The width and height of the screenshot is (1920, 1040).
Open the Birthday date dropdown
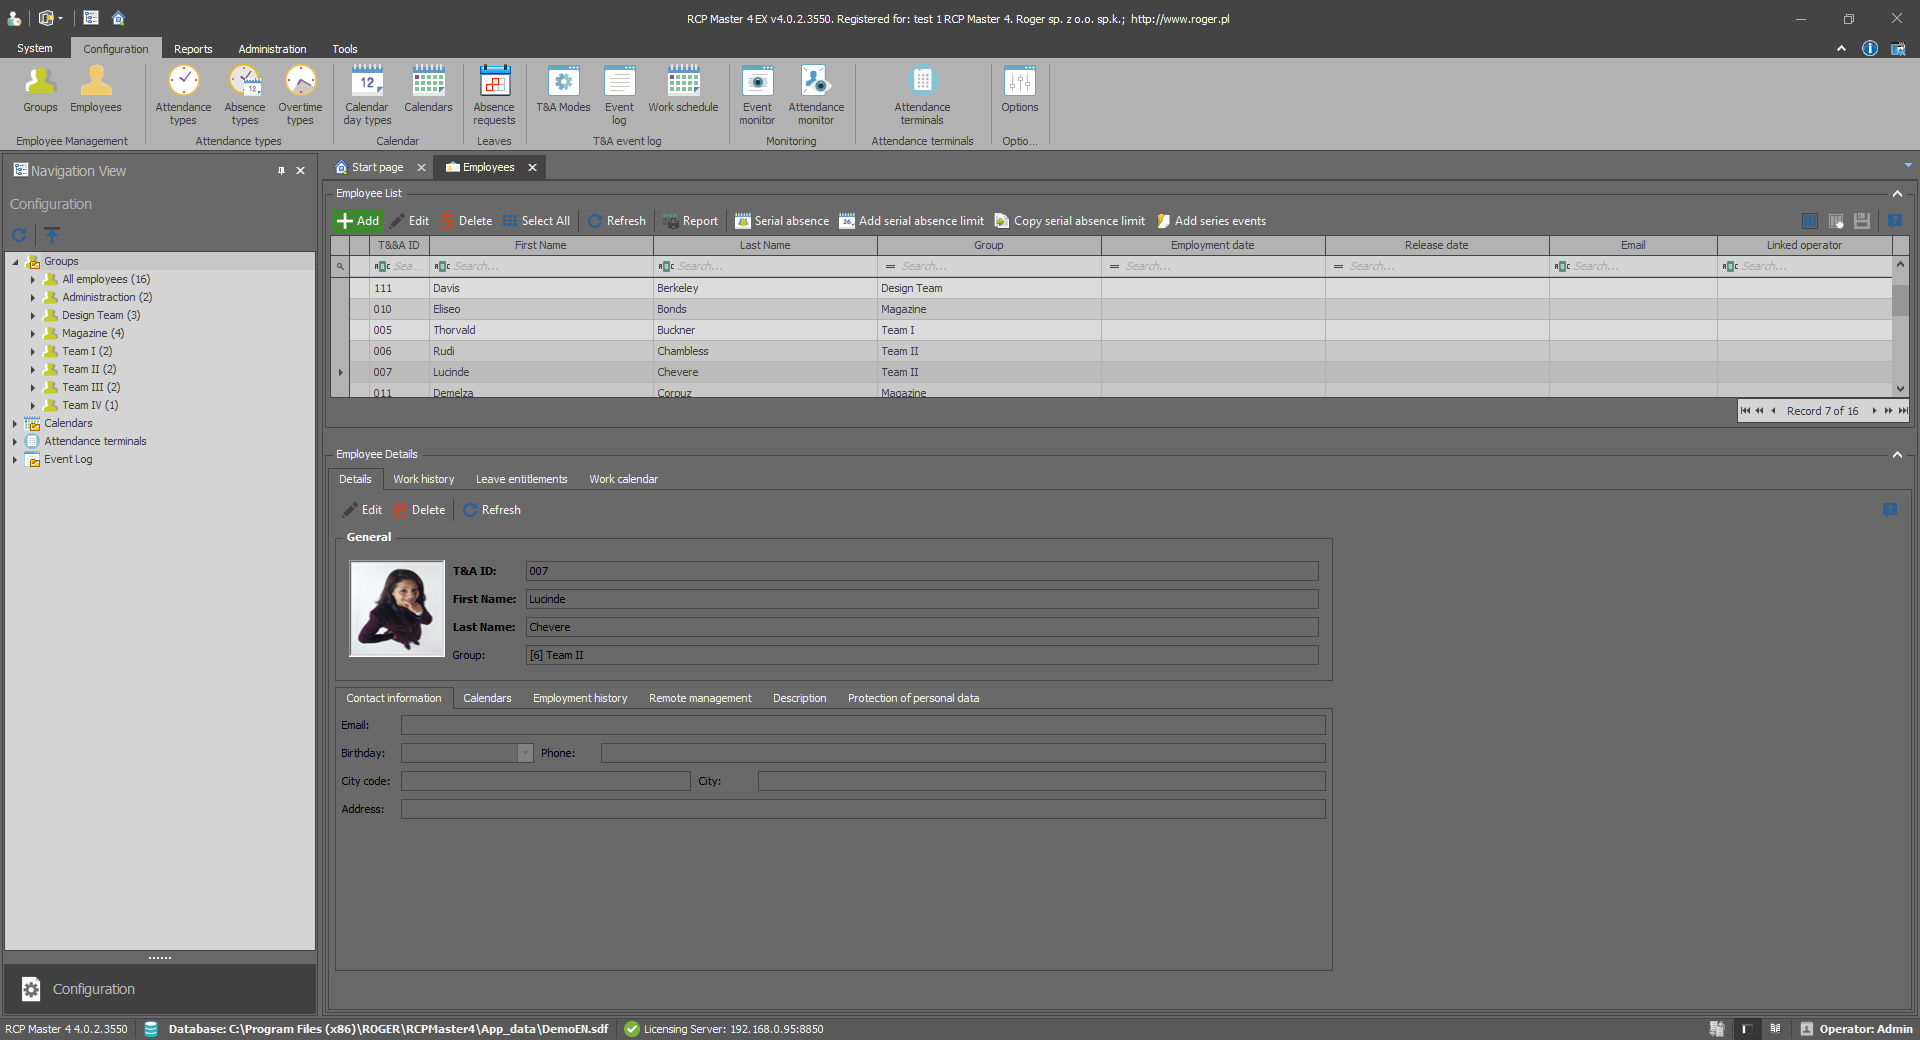click(x=525, y=753)
